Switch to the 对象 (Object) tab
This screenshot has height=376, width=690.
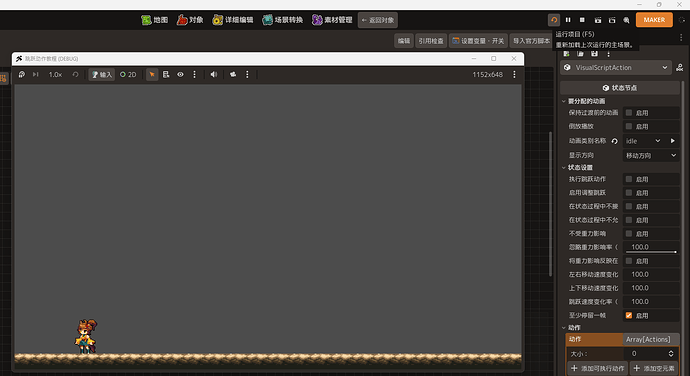[x=190, y=20]
